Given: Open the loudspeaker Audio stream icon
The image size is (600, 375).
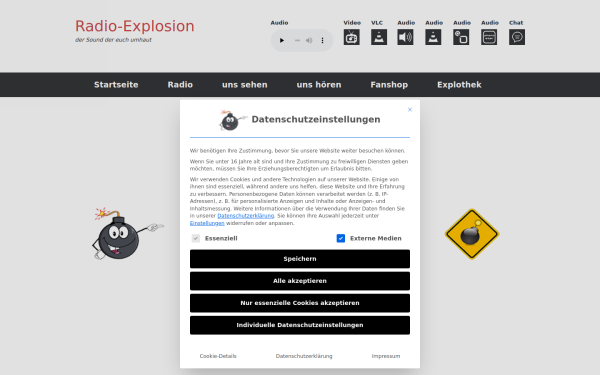Looking at the screenshot, I should (x=405, y=37).
